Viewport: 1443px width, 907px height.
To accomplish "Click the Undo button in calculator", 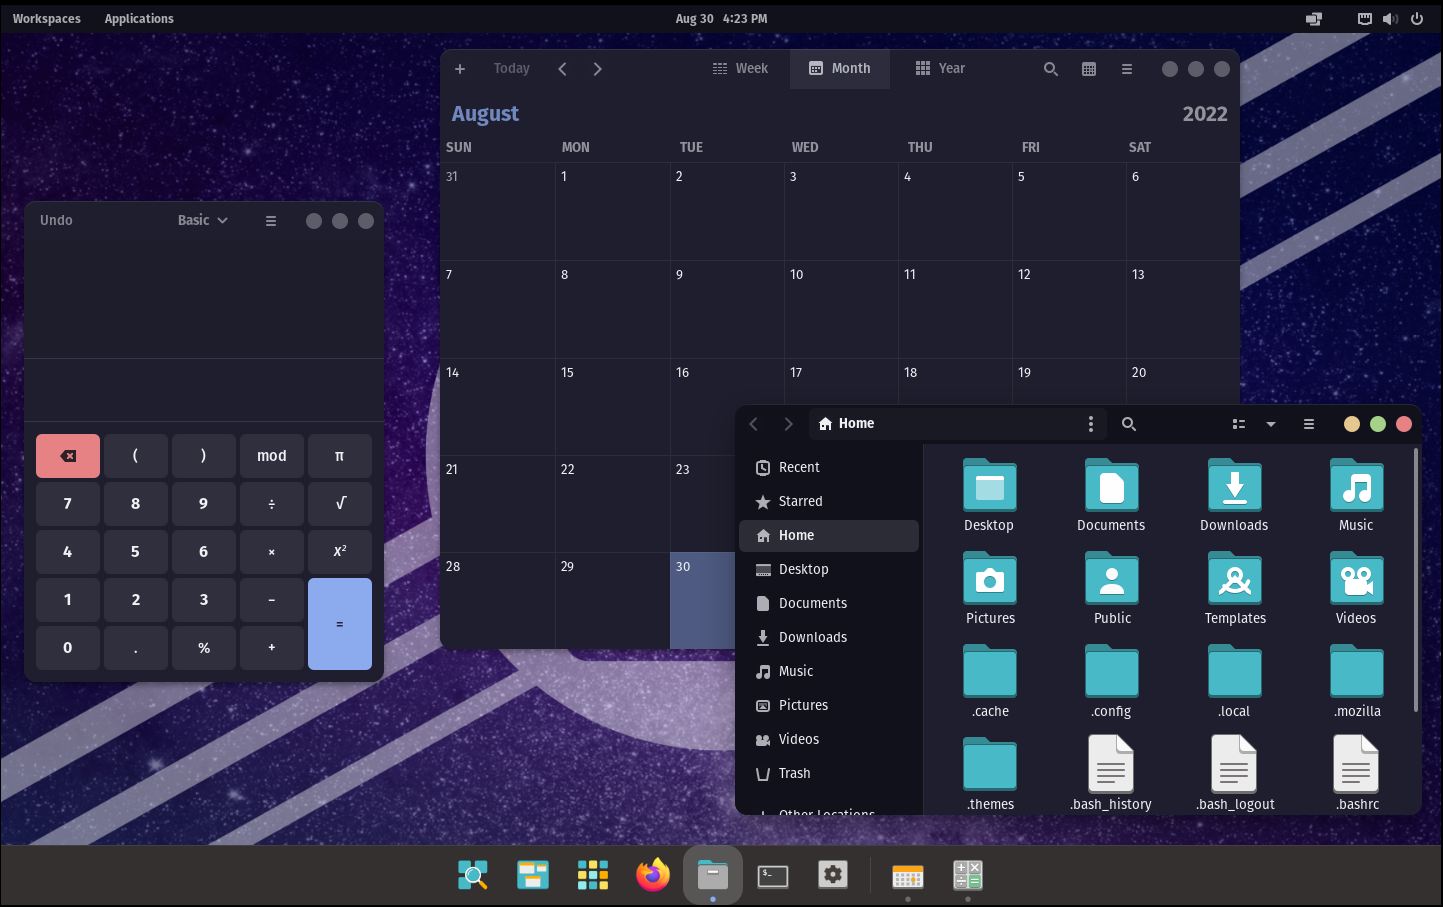I will [56, 220].
